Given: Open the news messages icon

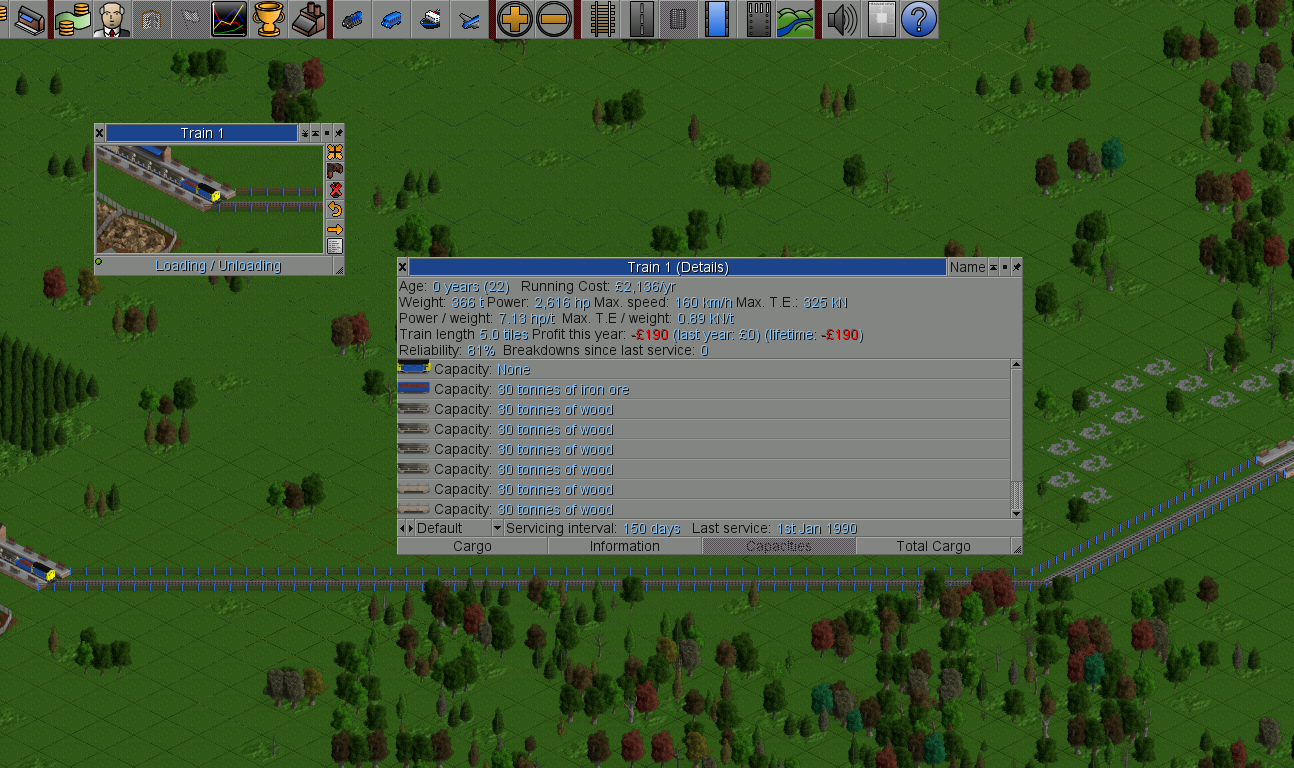Looking at the screenshot, I should [x=880, y=19].
